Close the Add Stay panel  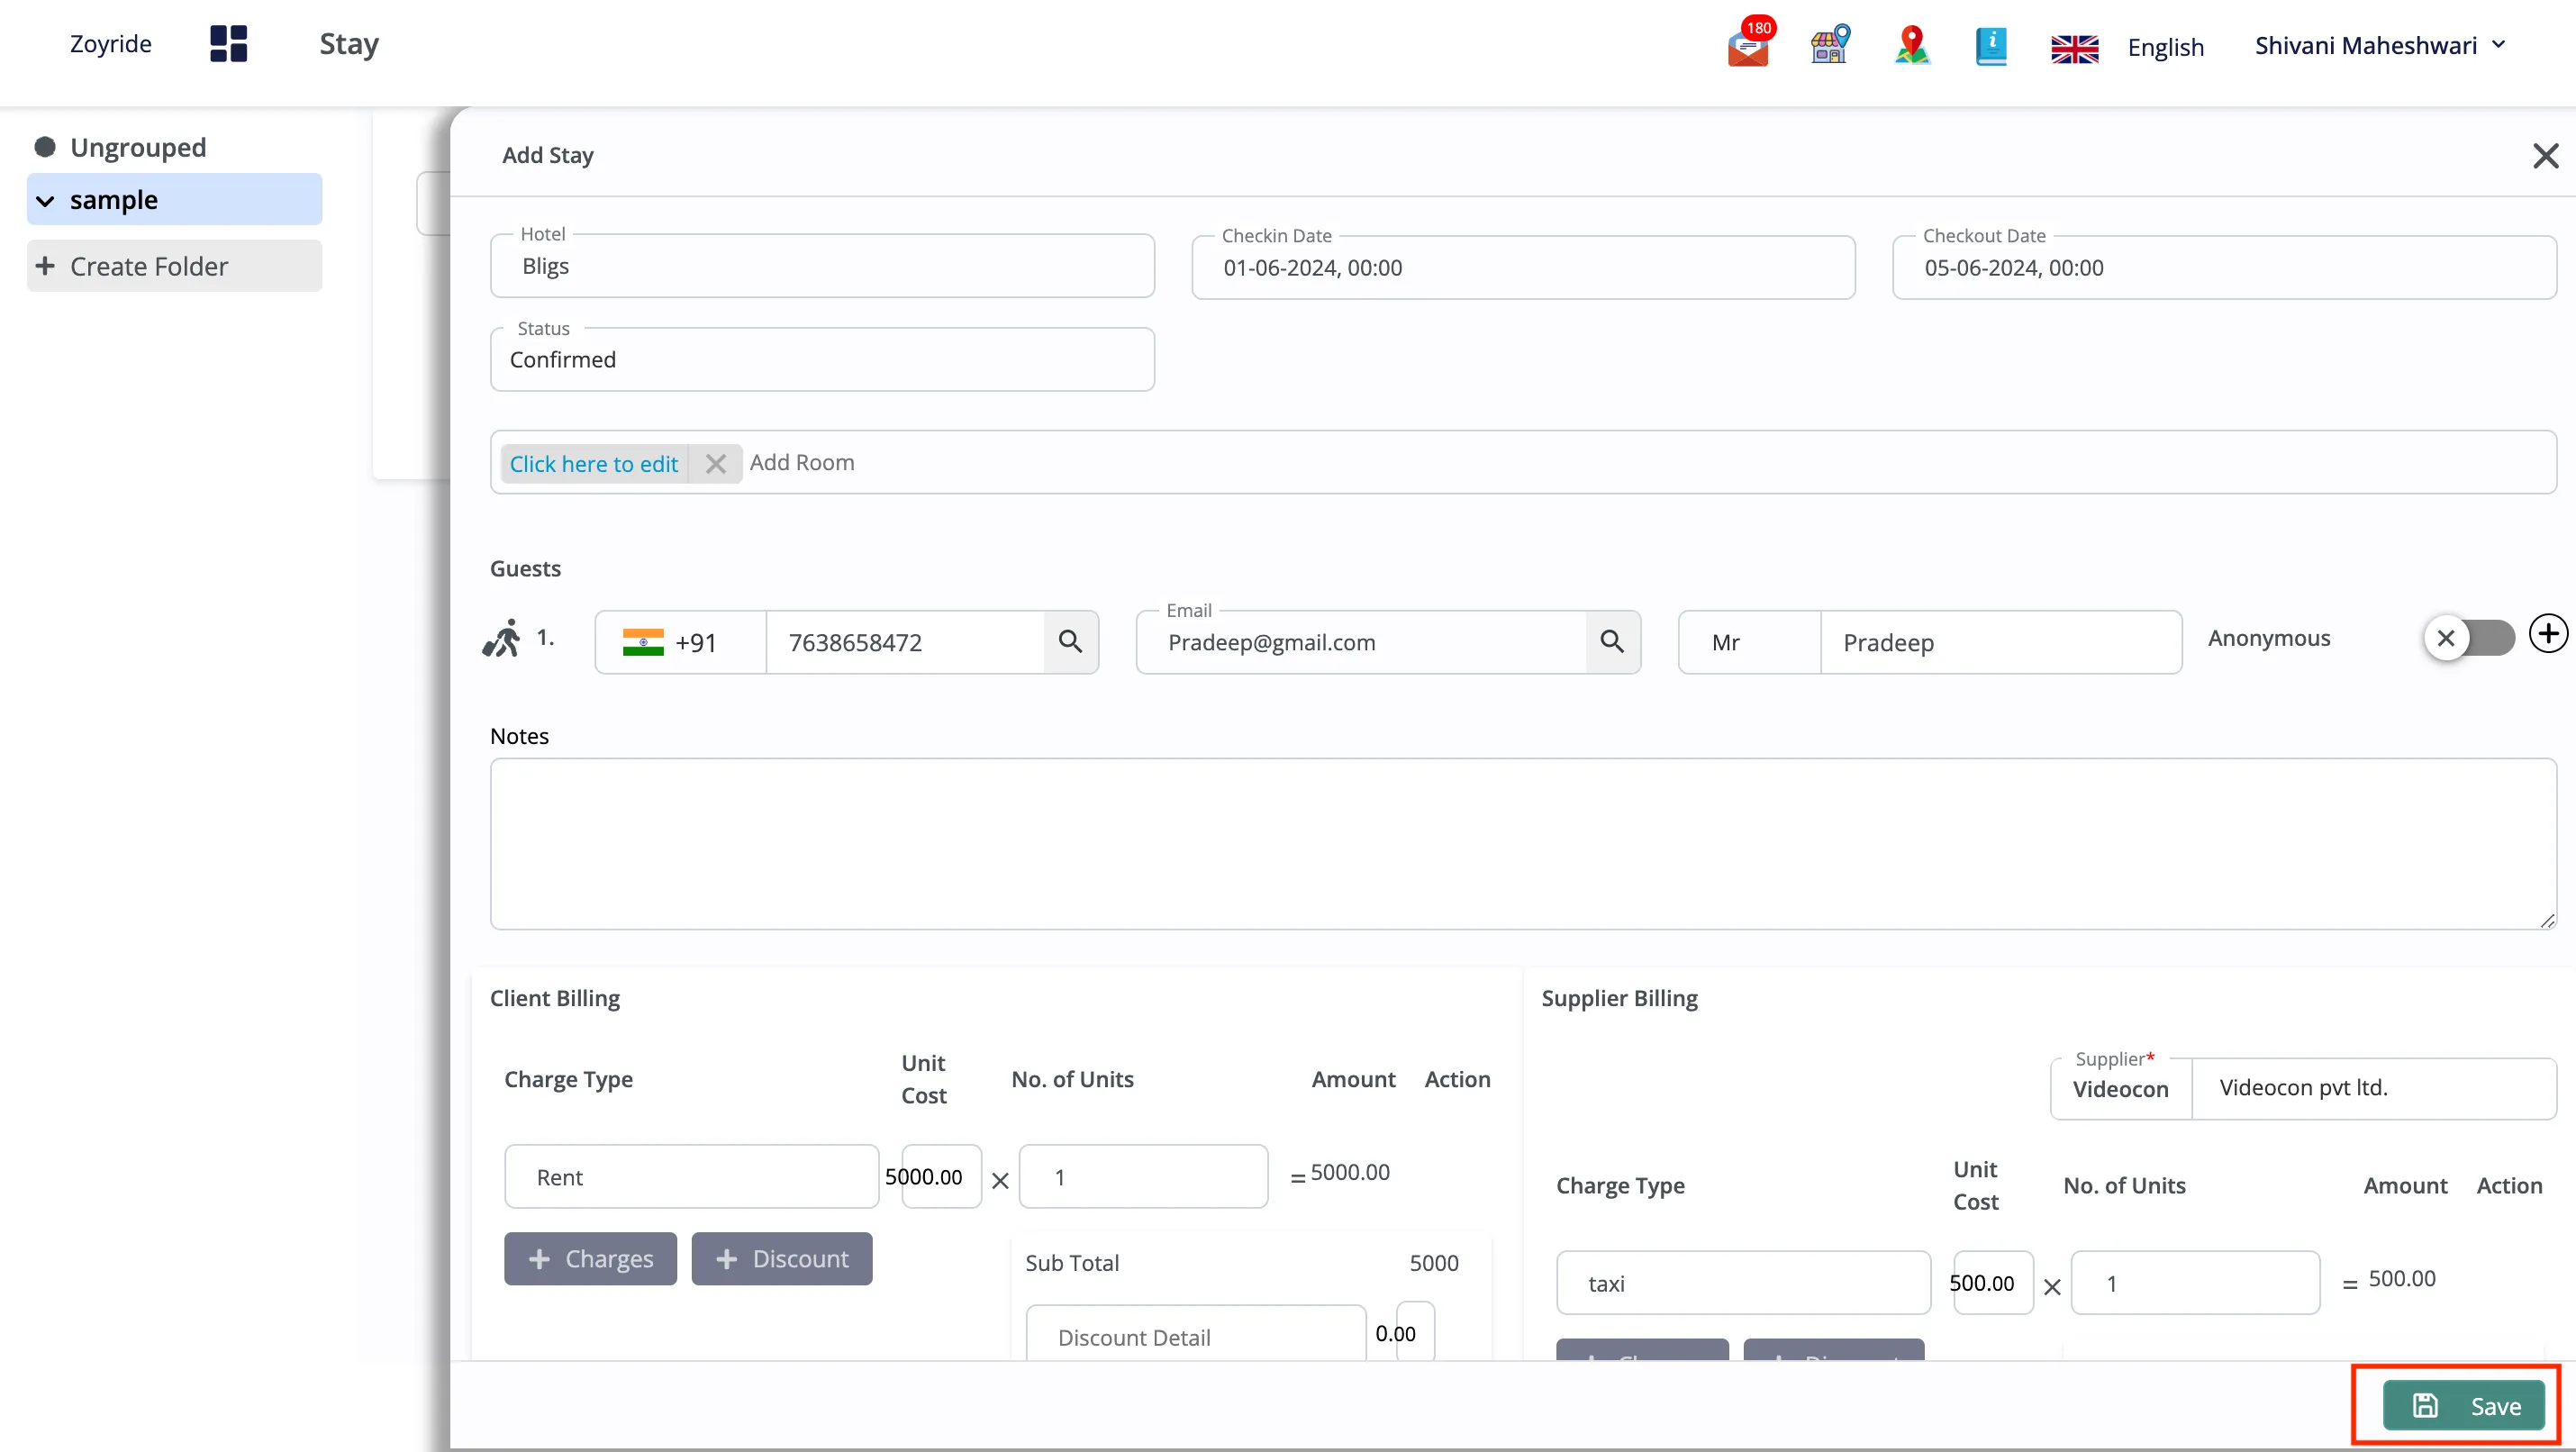click(x=2545, y=155)
